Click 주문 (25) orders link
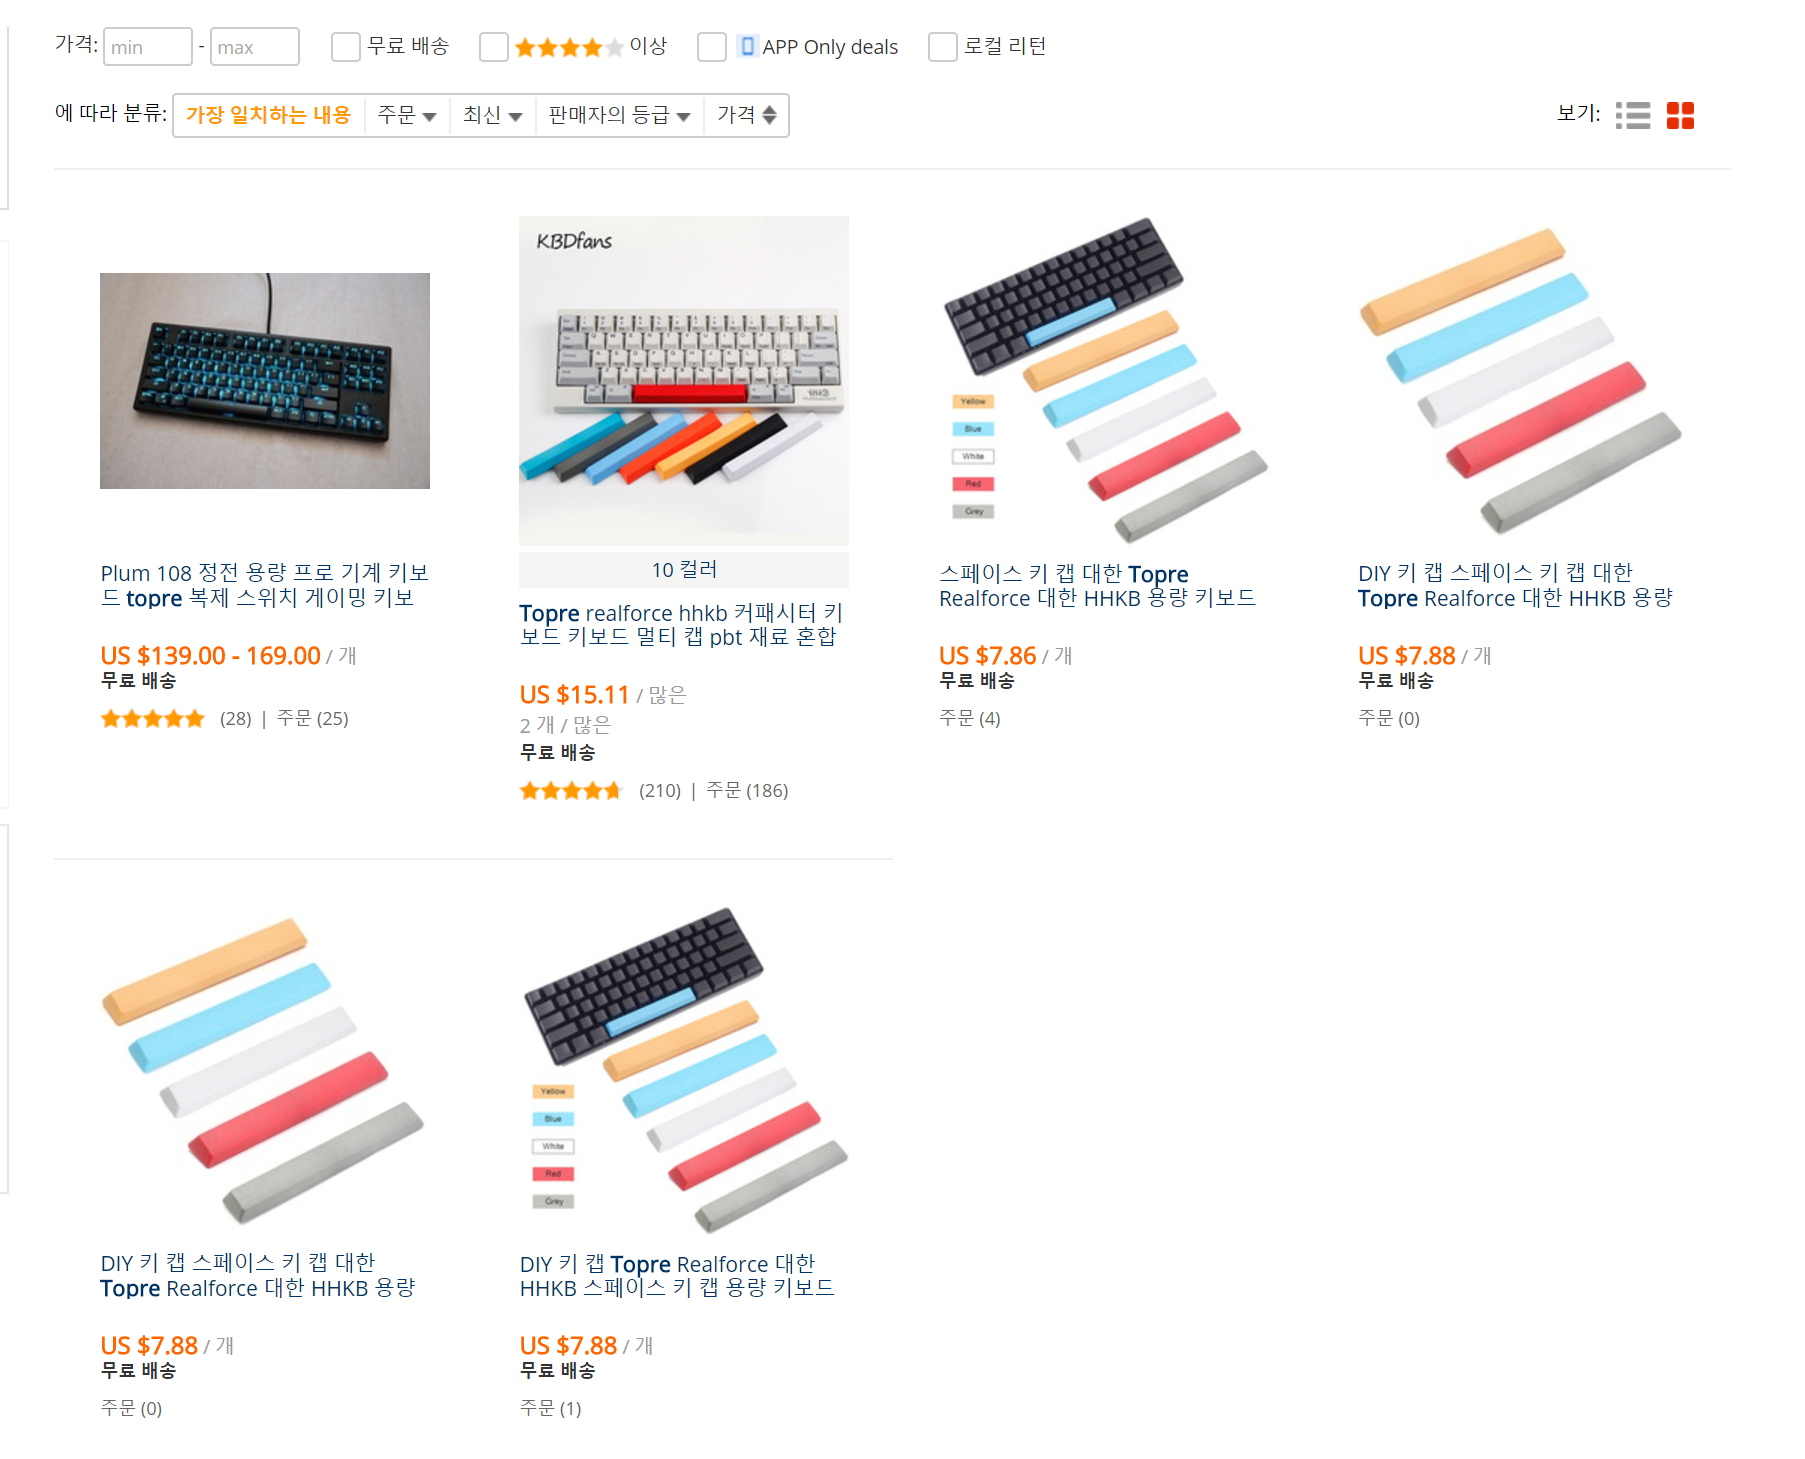1805x1459 pixels. (312, 718)
